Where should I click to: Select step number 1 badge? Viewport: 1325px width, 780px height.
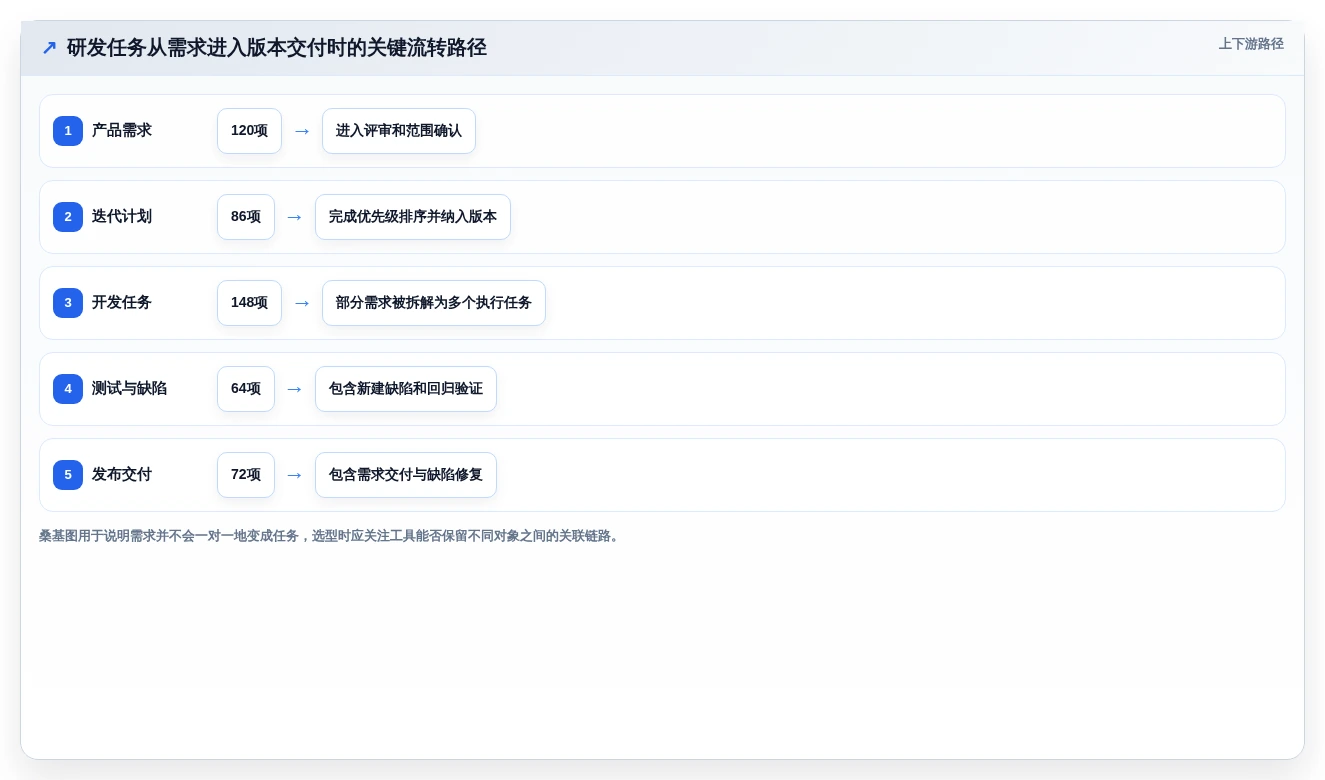[68, 131]
